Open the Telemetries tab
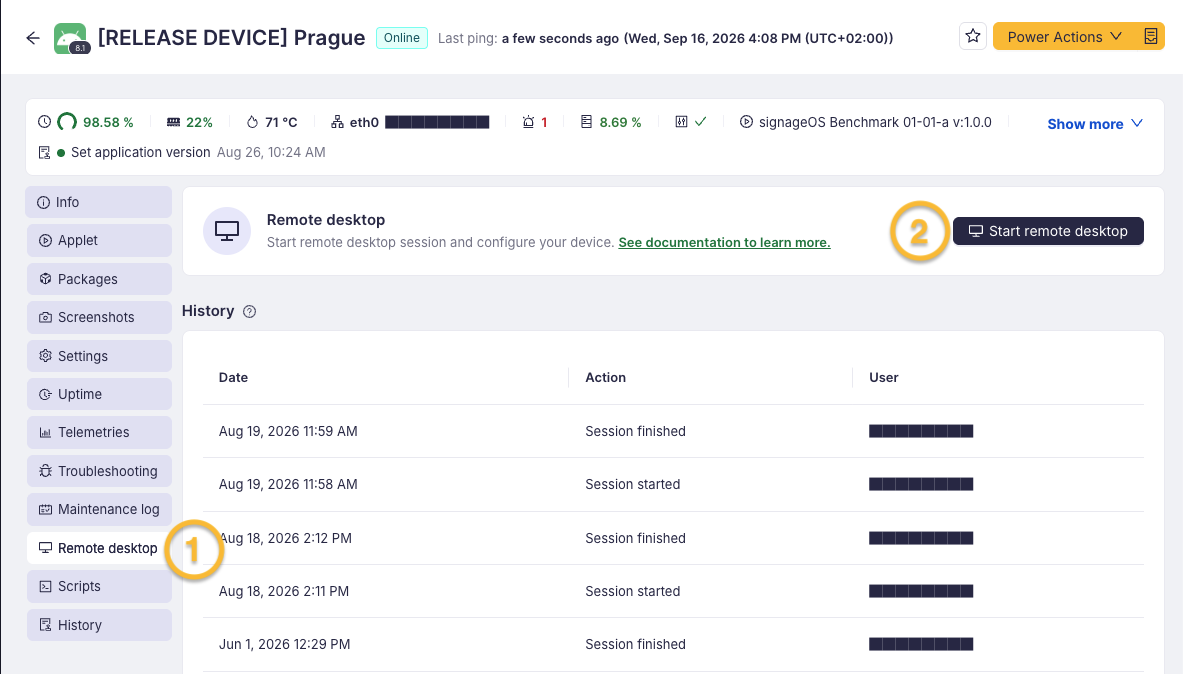The image size is (1183, 674). [99, 432]
